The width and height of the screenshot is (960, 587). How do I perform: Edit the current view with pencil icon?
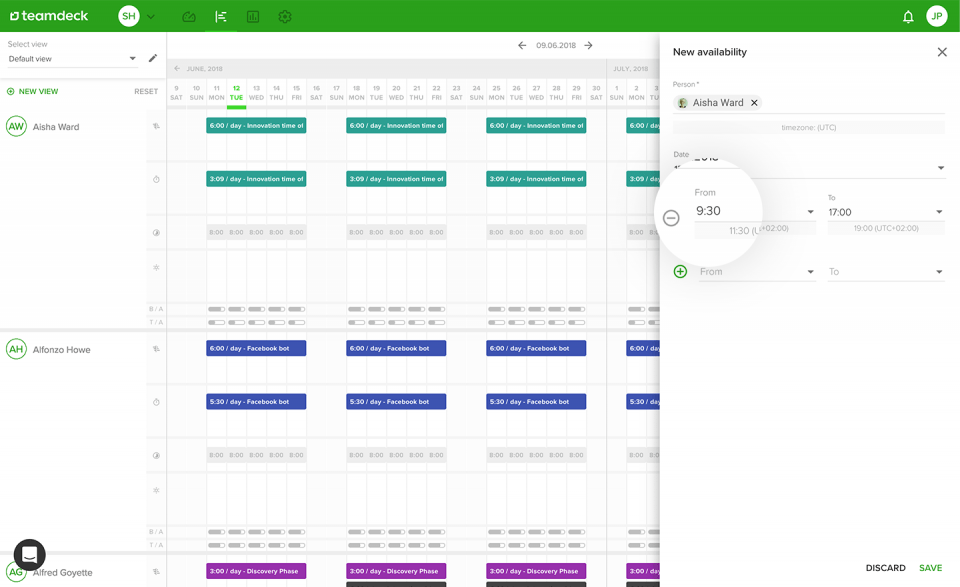153,58
